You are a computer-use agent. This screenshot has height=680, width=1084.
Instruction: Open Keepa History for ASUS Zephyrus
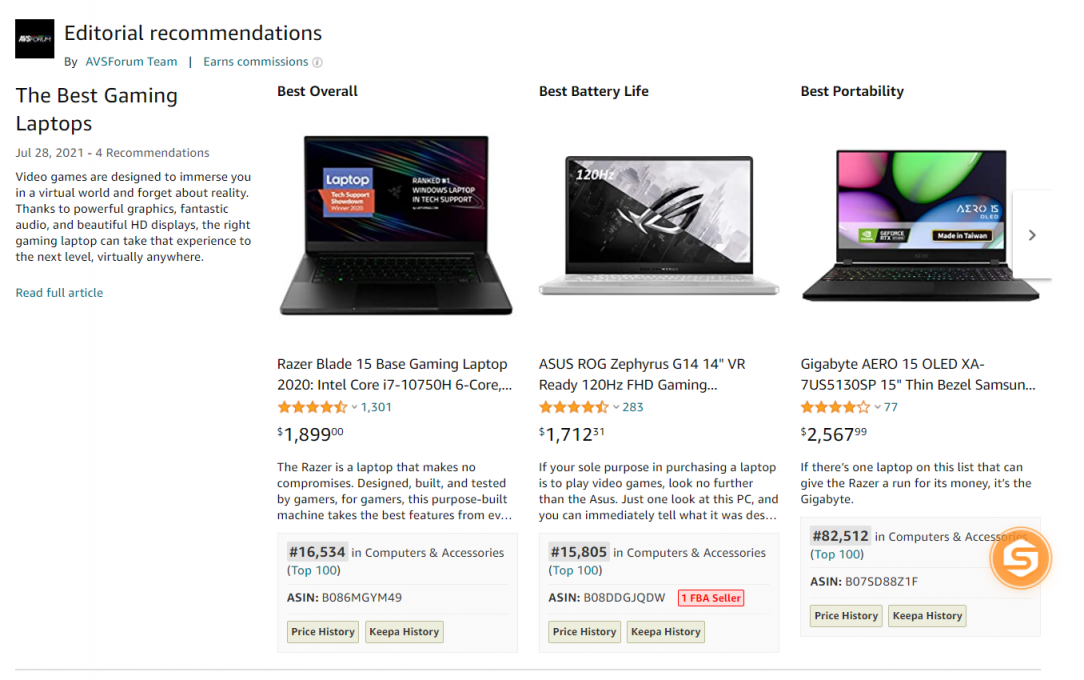click(666, 632)
